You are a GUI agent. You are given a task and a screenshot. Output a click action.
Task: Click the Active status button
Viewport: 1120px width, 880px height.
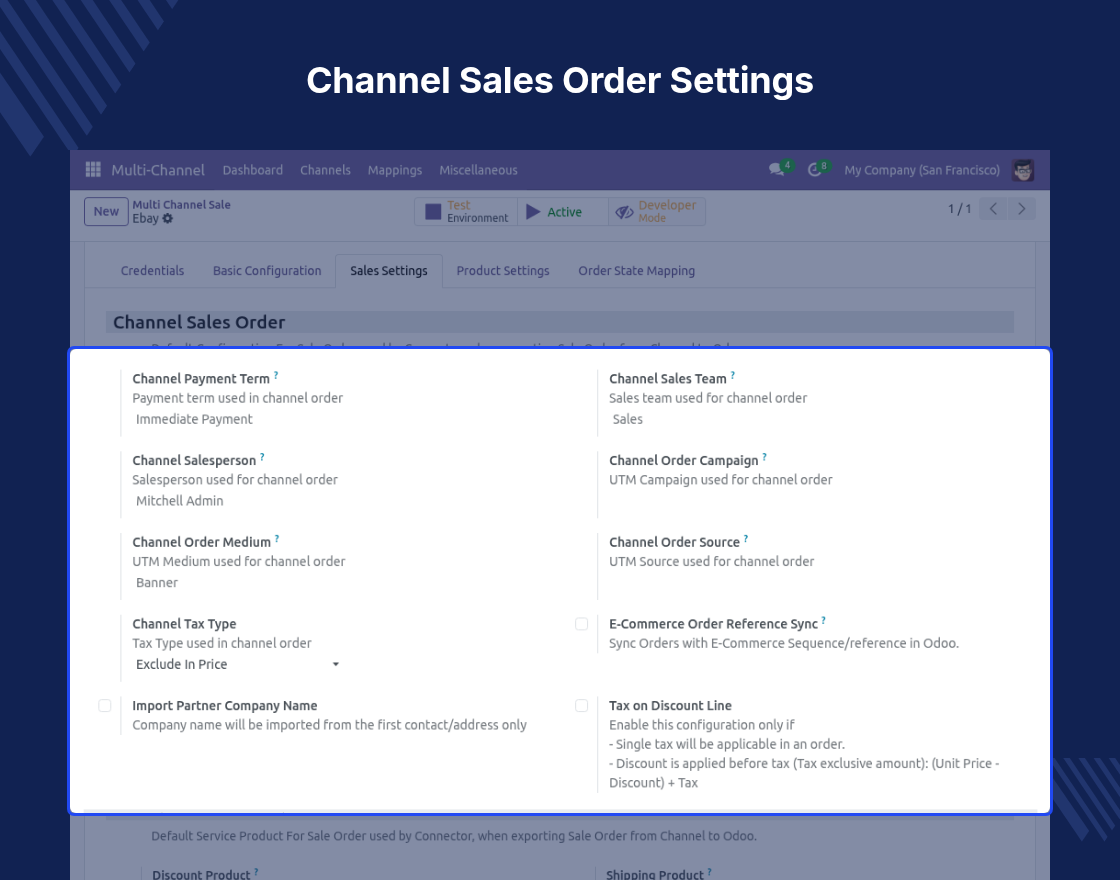pyautogui.click(x=563, y=211)
